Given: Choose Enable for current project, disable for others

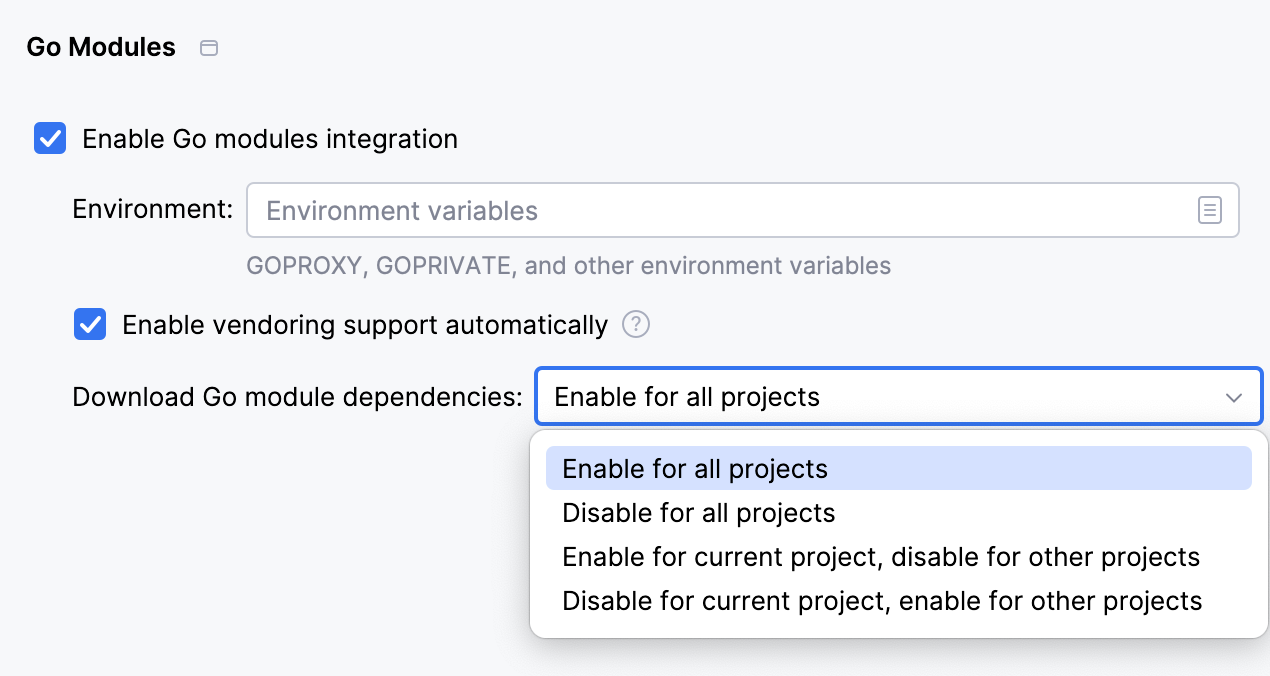Looking at the screenshot, I should click(880, 557).
